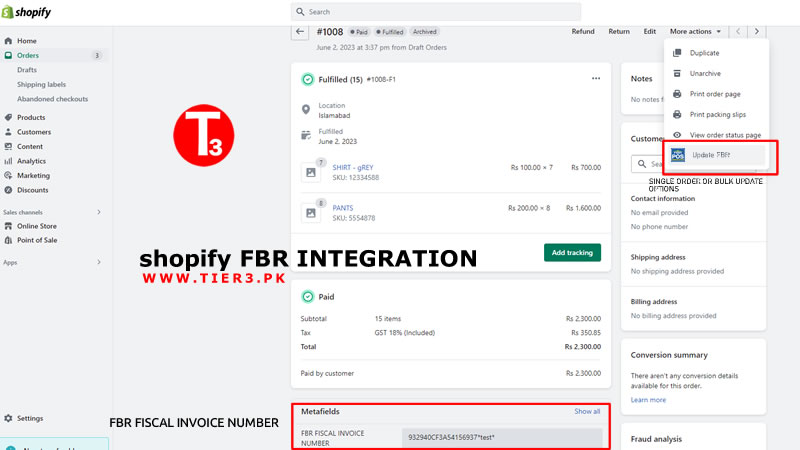Click Learn more in Conversion summary
Screen dimensions: 800x450
click(x=648, y=400)
